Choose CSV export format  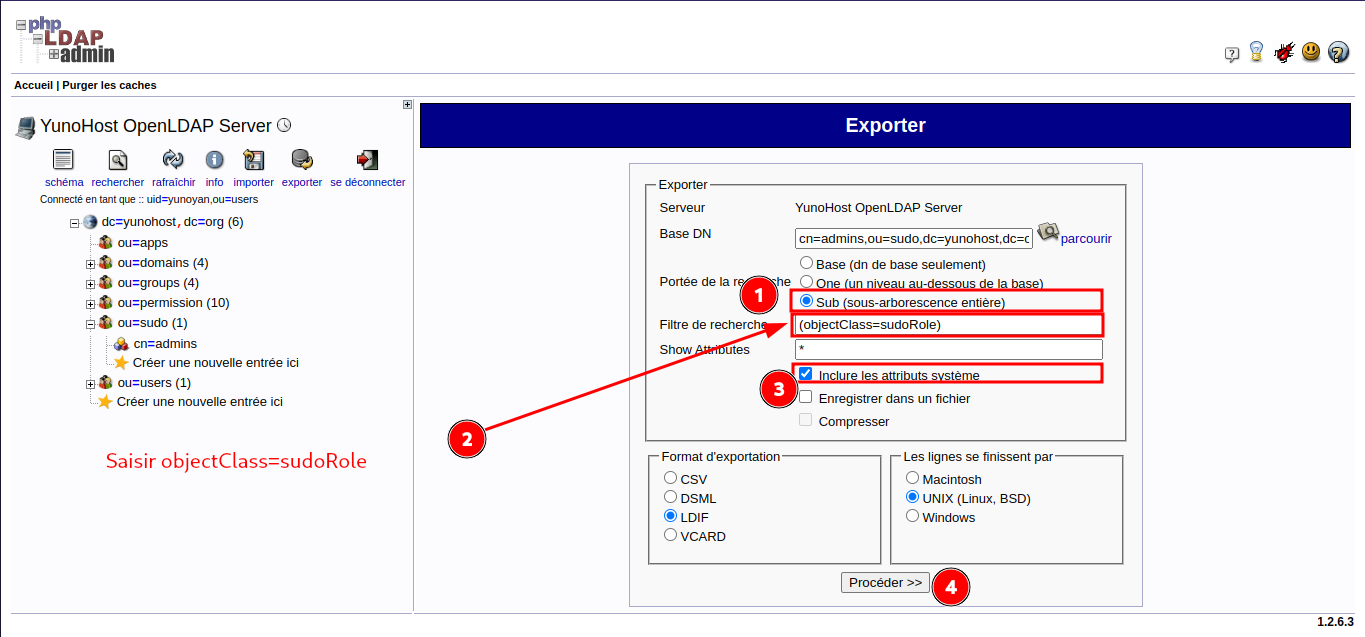click(x=671, y=478)
